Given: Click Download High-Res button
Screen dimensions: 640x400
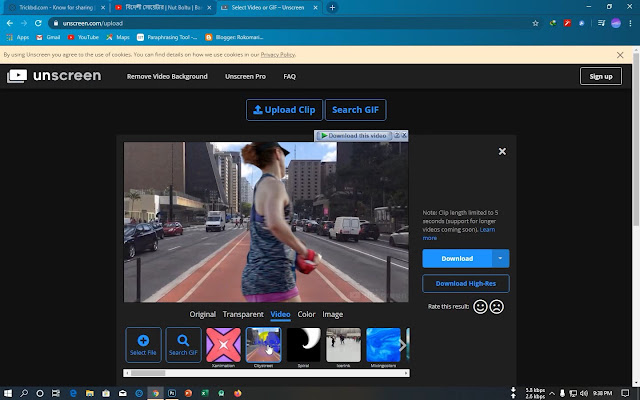Looking at the screenshot, I should click(466, 283).
